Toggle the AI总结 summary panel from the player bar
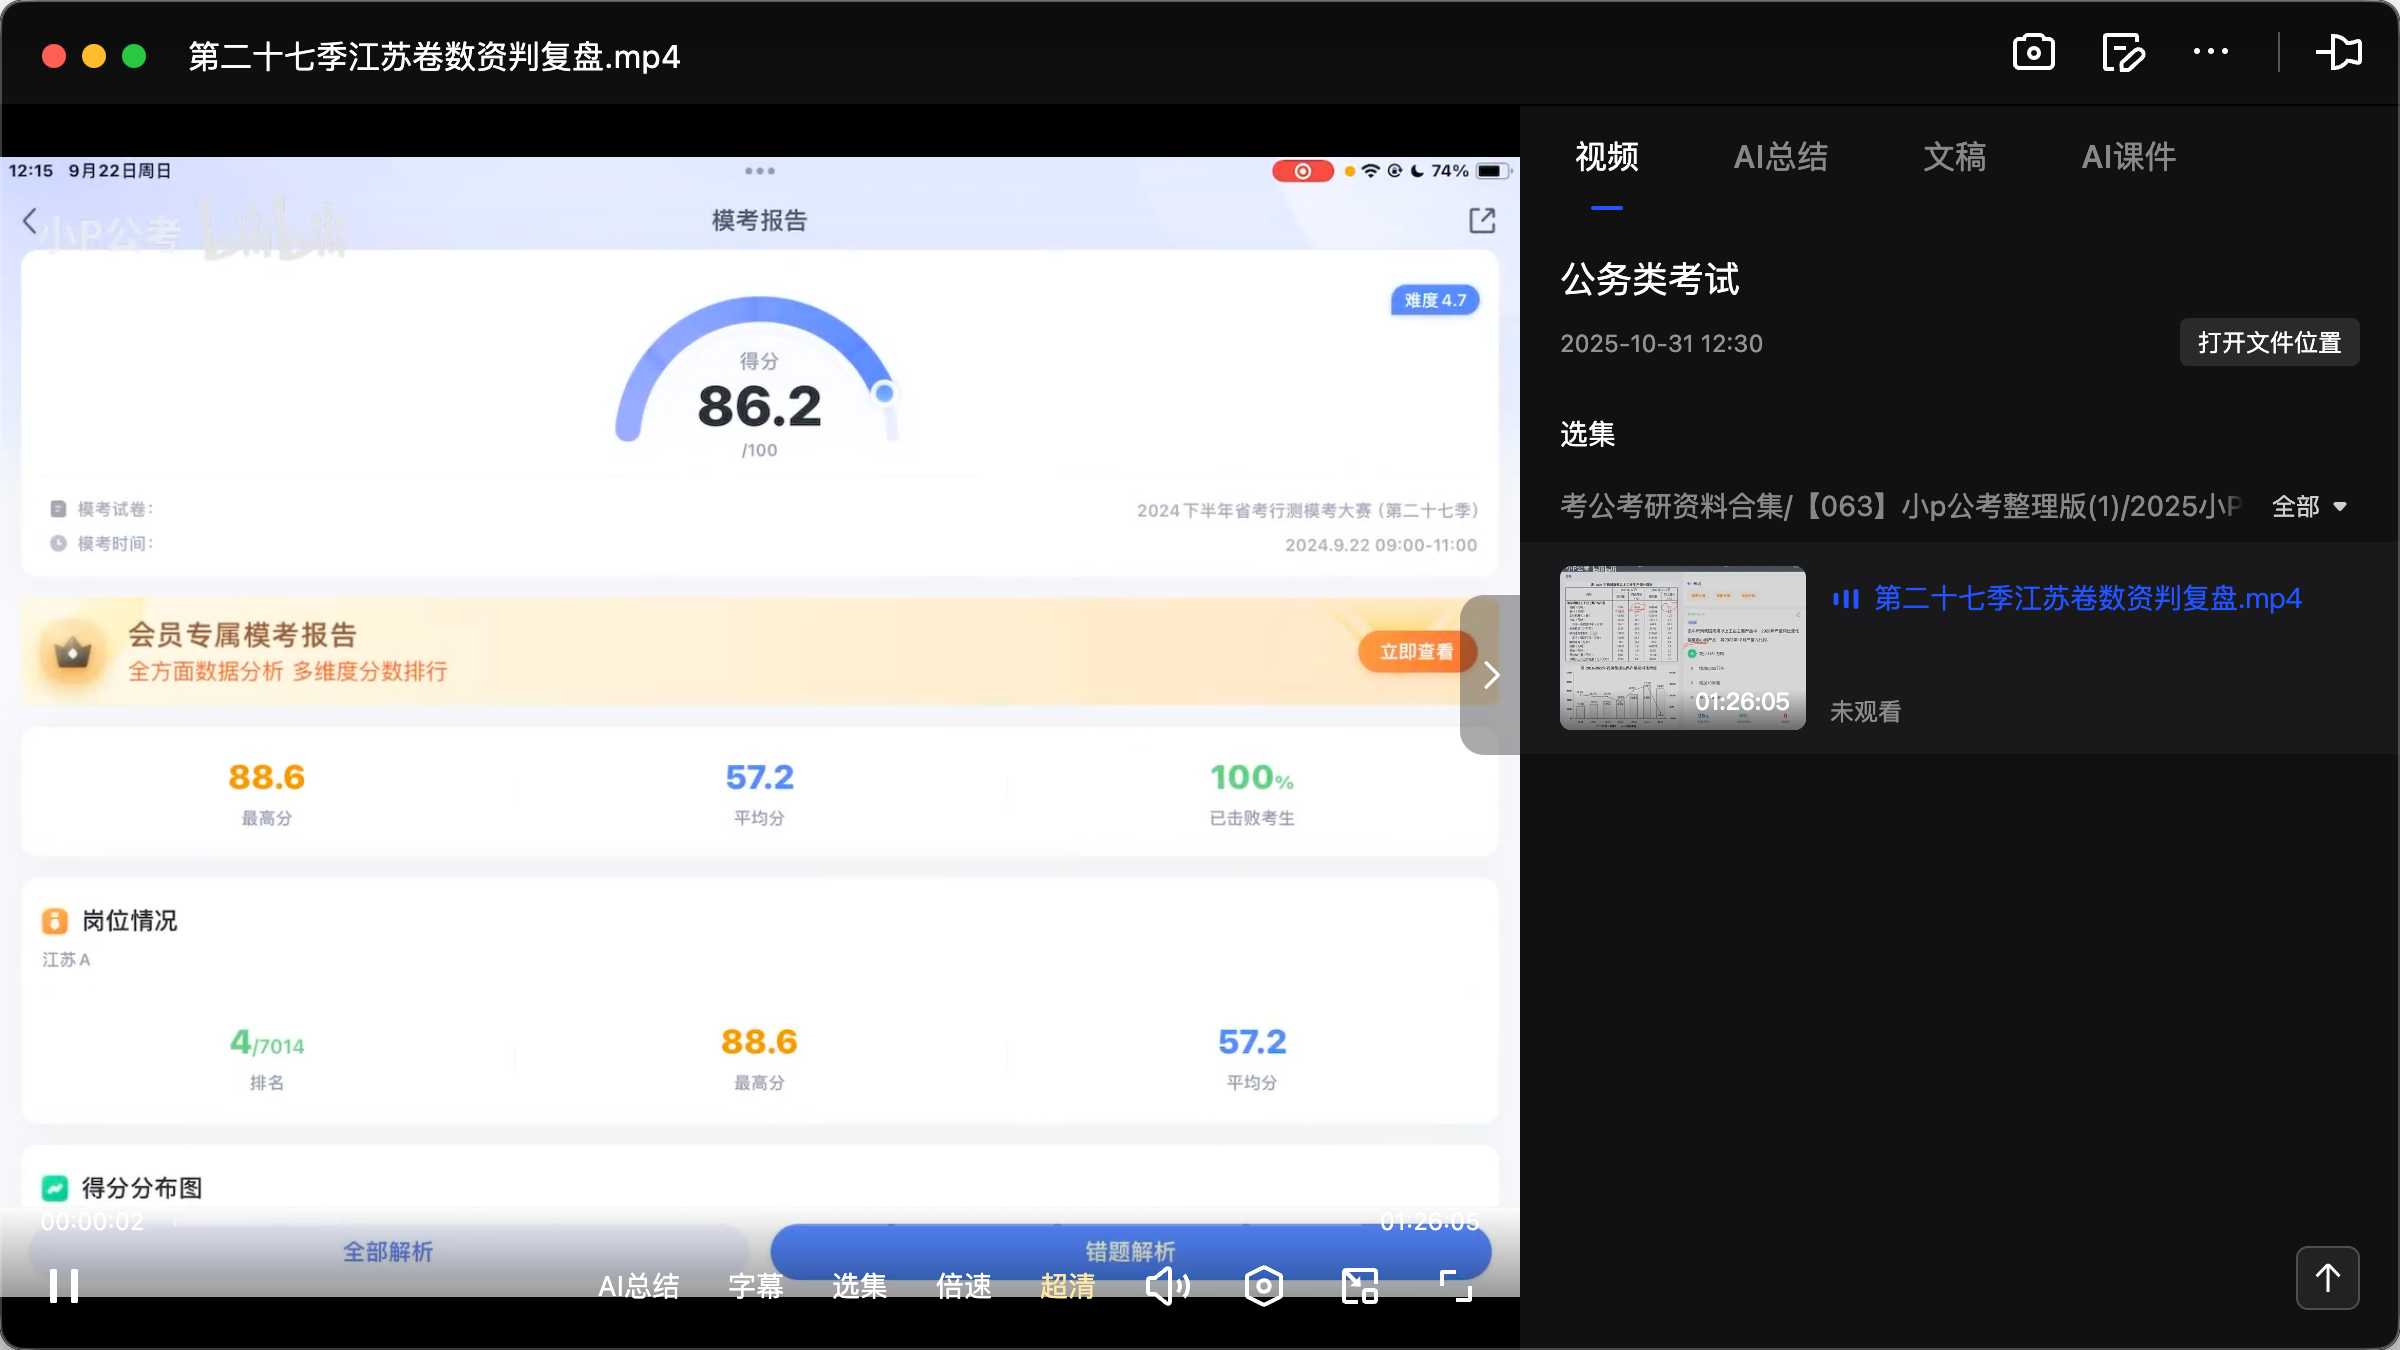 [x=639, y=1287]
